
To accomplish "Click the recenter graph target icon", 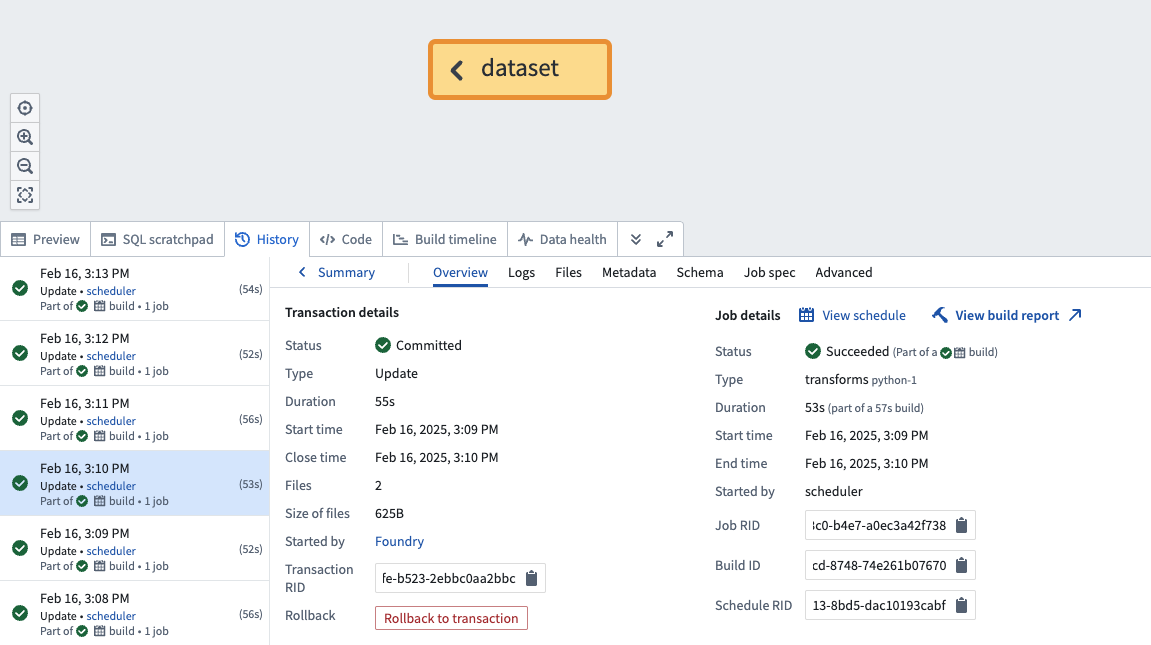I will (25, 108).
